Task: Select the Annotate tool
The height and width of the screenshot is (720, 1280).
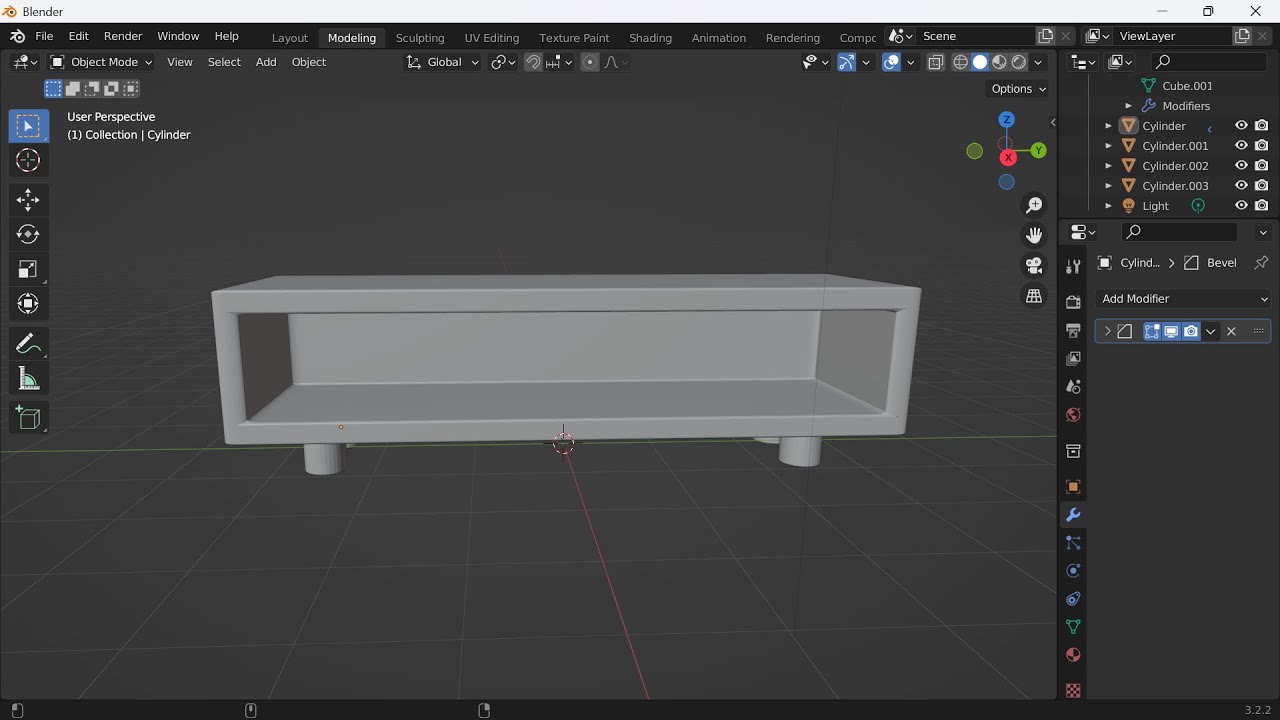Action: [28, 345]
